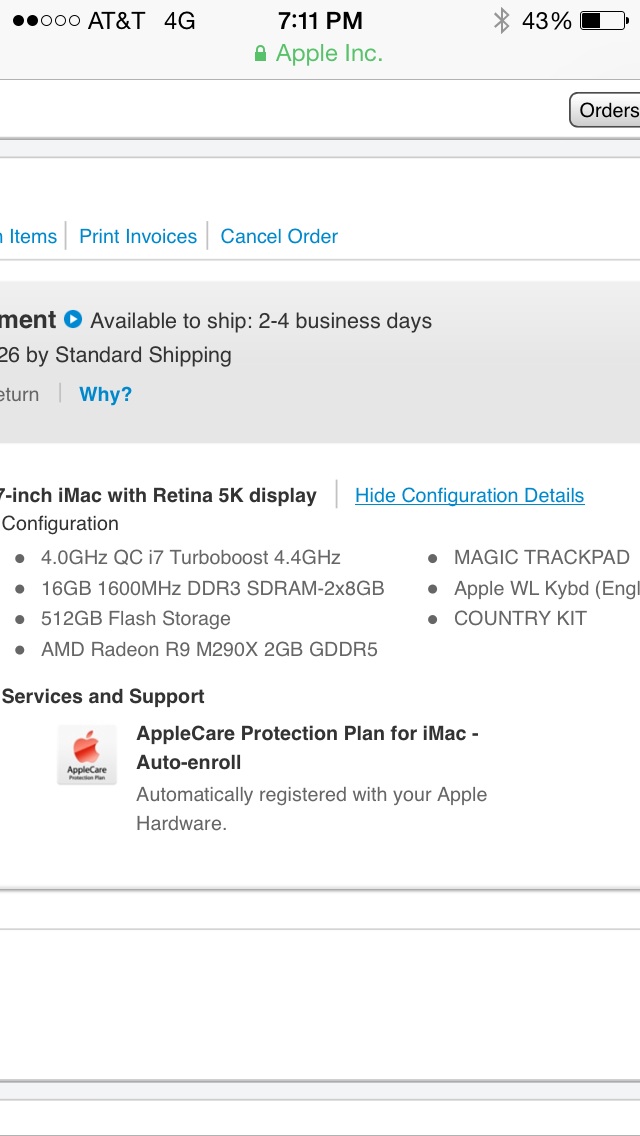Viewport: 640px width, 1136px height.
Task: Tap the AppleCare Protection Plan for iMac heading
Action: pos(307,748)
